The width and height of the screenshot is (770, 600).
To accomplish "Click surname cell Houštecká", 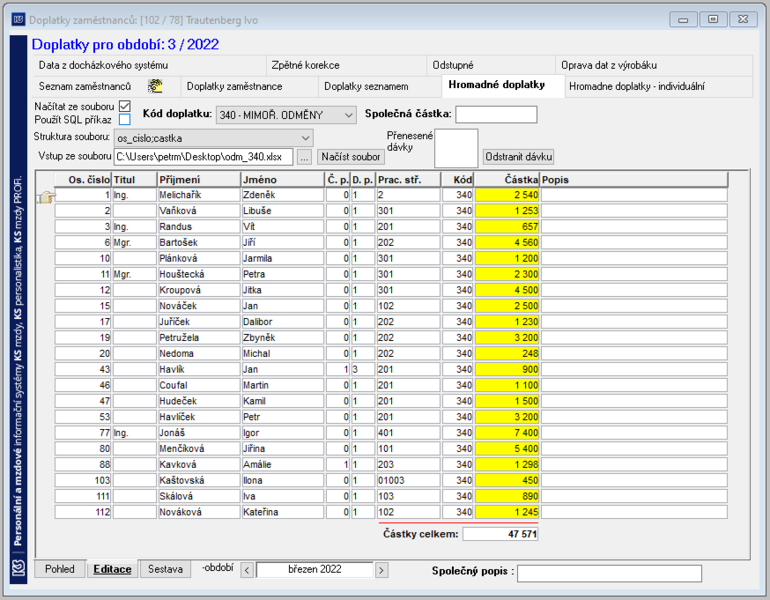I will 199,274.
